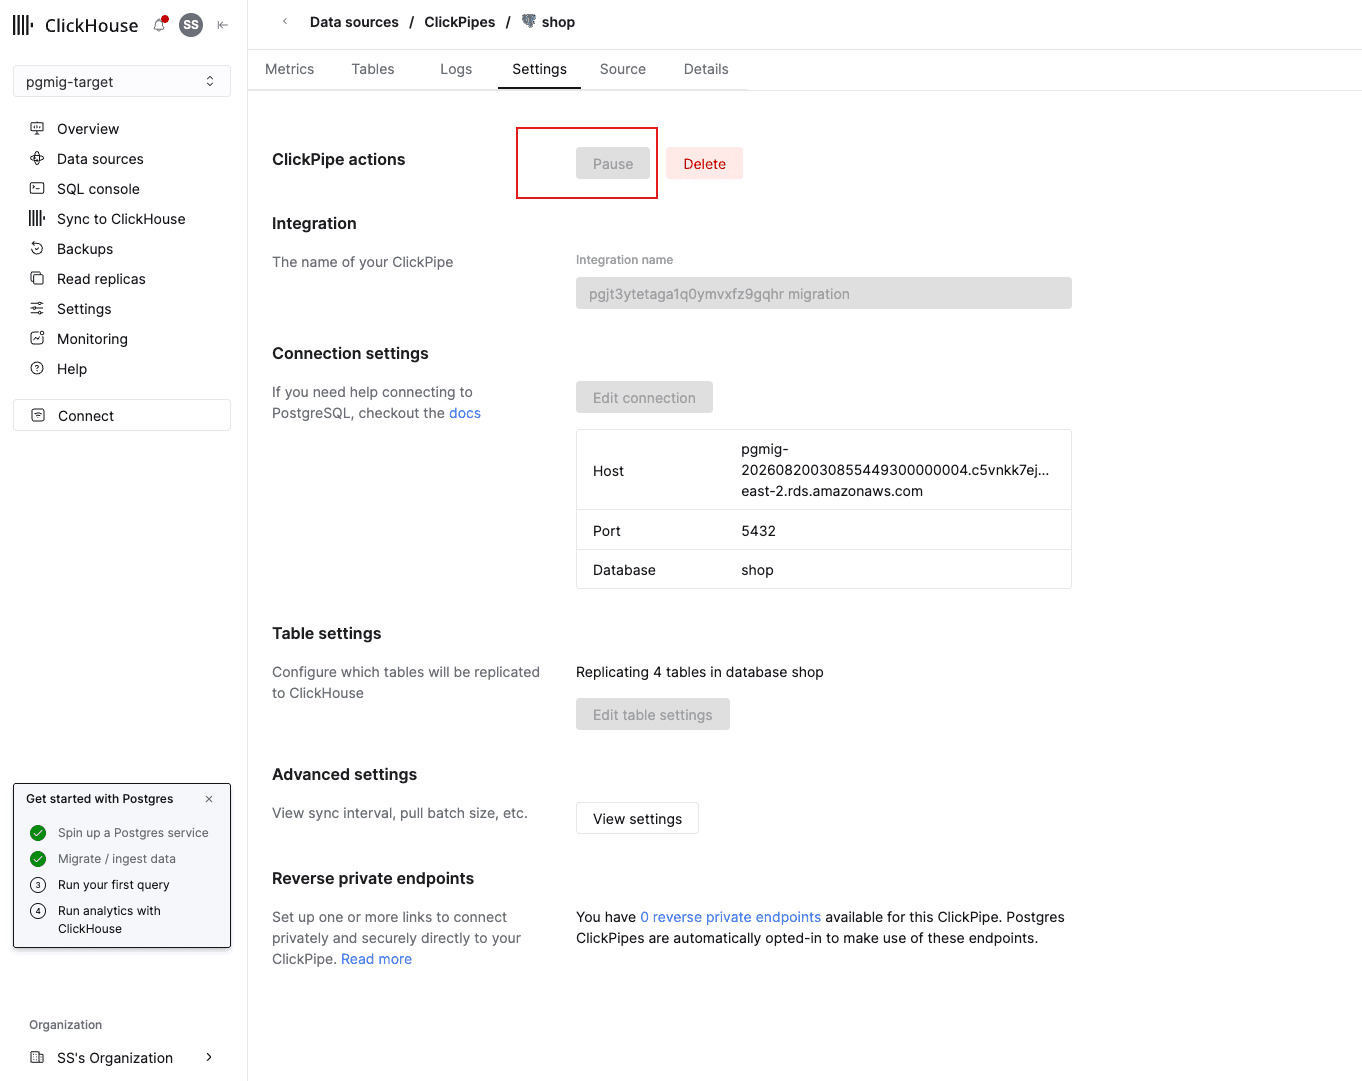The image size is (1362, 1081).
Task: Open the SS user avatar menu
Action: tap(191, 25)
